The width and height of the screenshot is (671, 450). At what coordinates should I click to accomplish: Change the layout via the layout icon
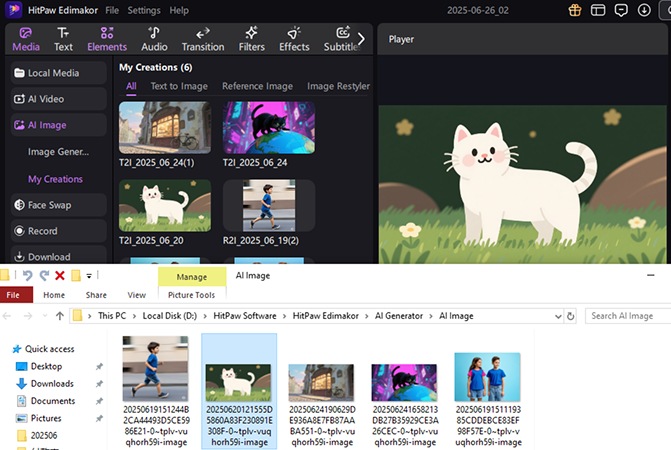pos(598,10)
